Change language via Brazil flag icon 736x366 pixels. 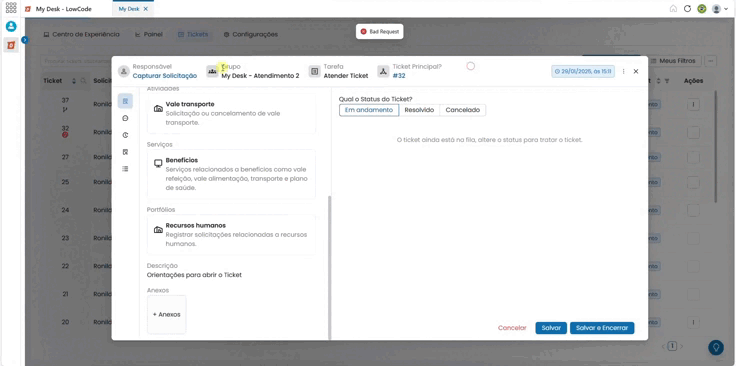702,8
